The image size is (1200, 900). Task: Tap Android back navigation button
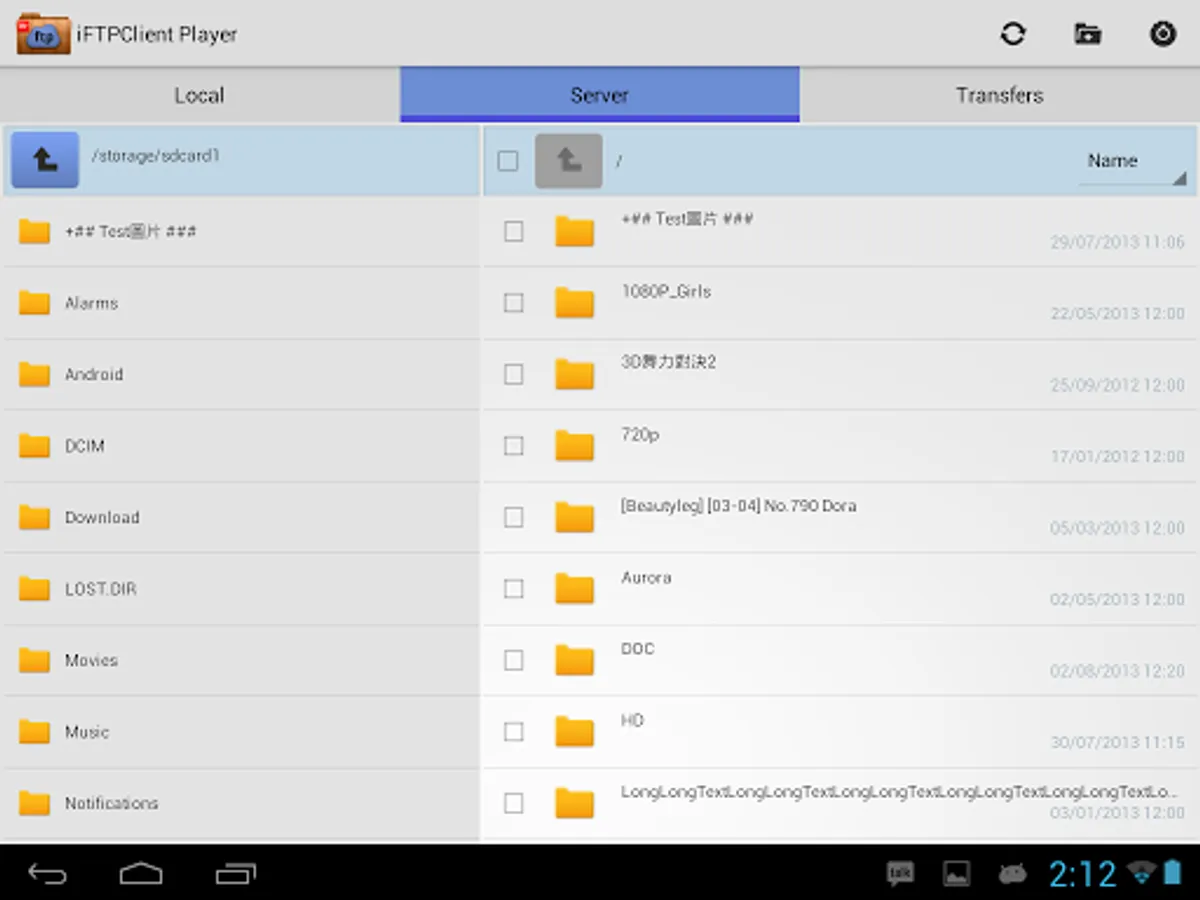(47, 874)
